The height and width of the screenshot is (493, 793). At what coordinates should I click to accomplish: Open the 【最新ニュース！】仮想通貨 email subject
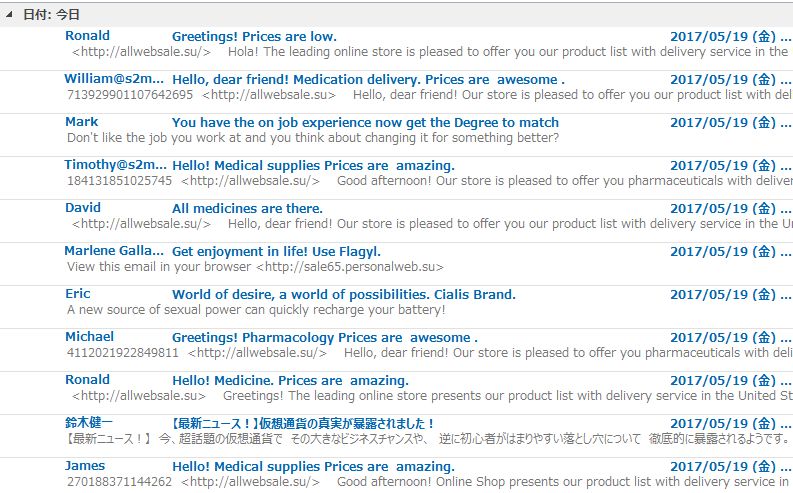(303, 424)
